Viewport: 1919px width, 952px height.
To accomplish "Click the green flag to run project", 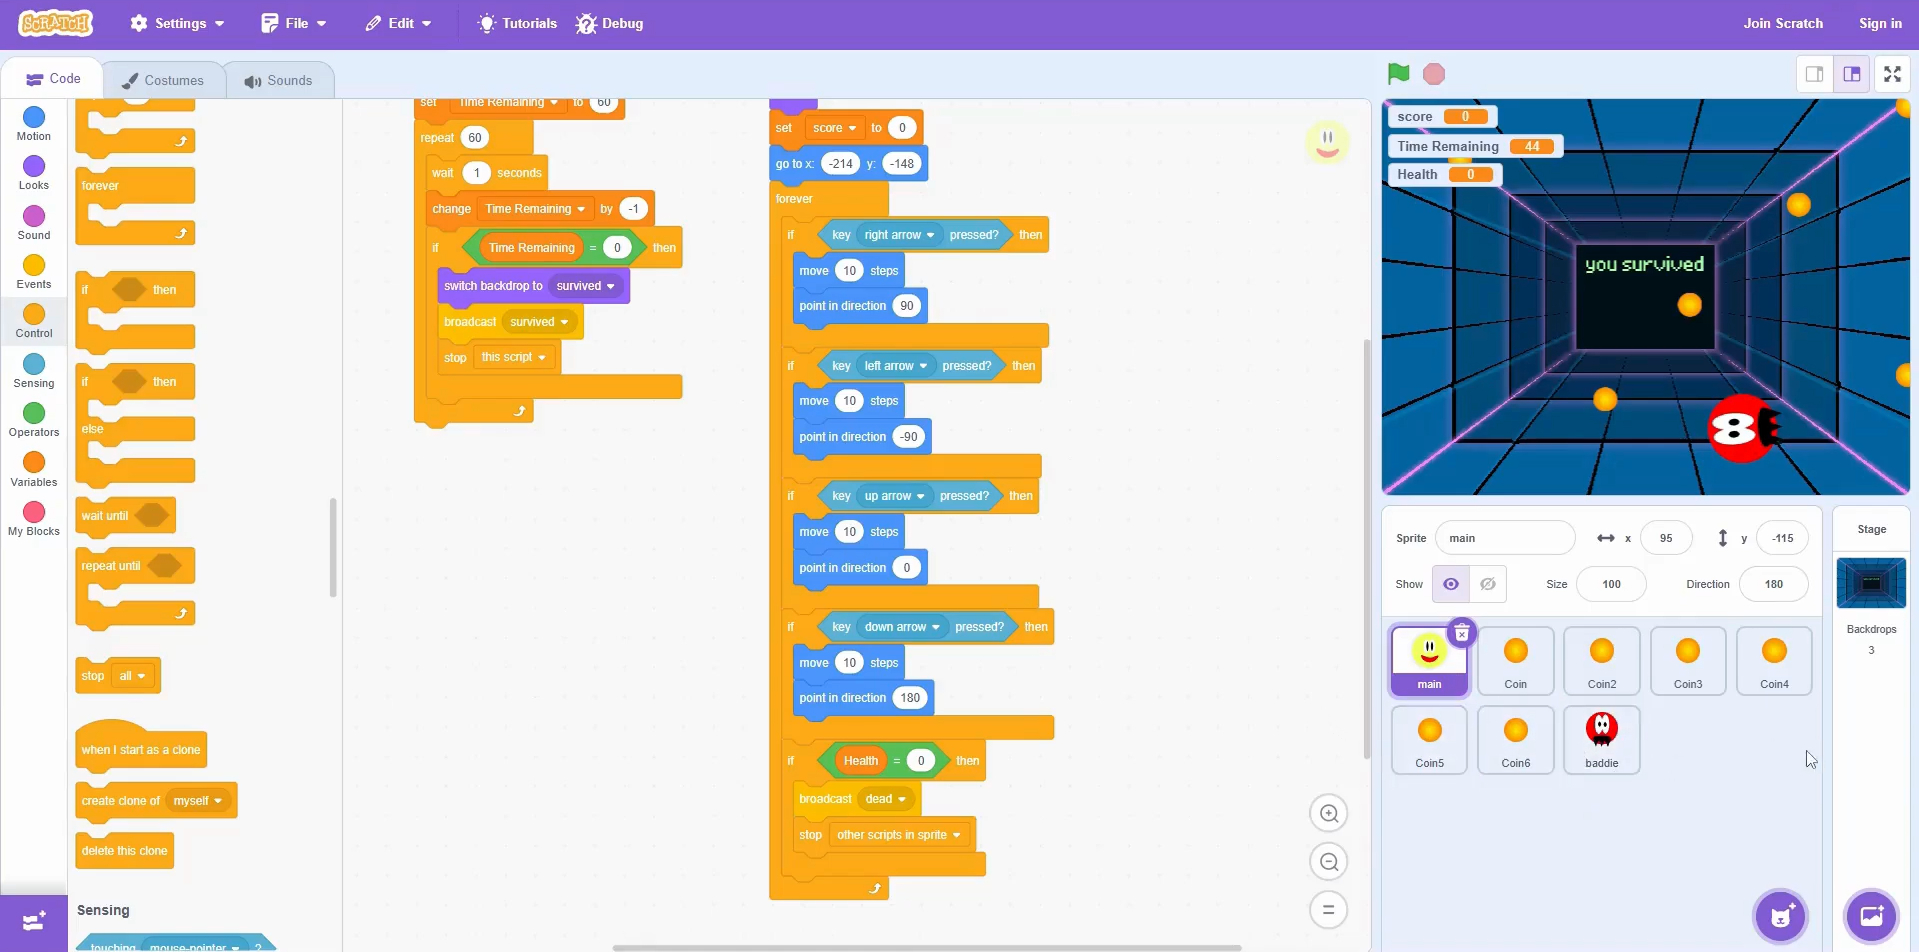I will coord(1398,74).
